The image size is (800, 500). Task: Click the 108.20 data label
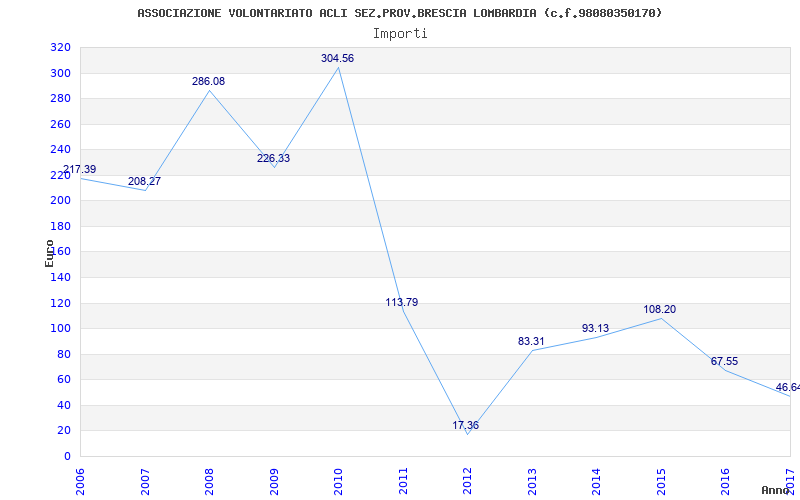[x=660, y=310]
